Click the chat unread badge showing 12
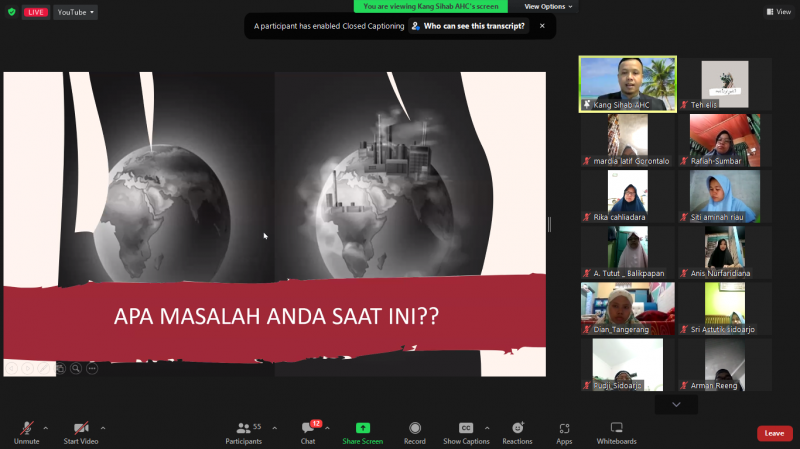 tap(316, 423)
